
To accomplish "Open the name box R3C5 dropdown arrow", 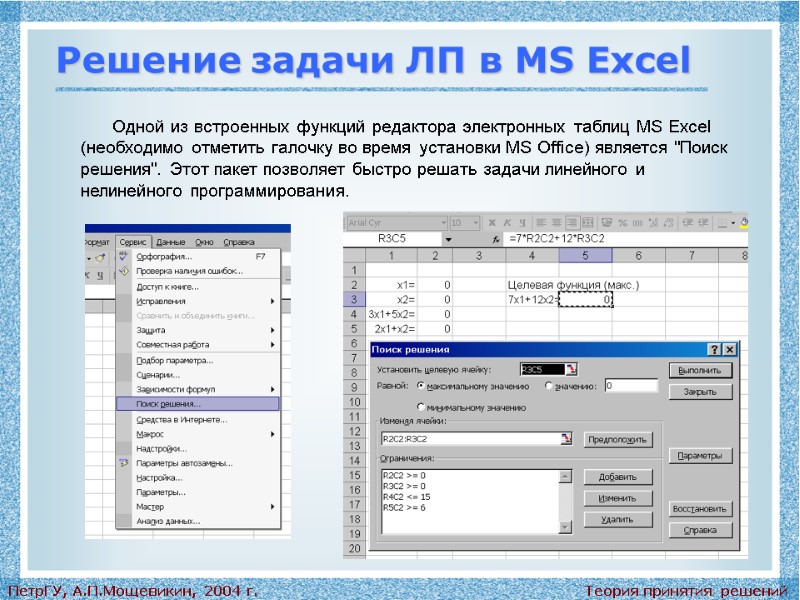I will (x=448, y=239).
